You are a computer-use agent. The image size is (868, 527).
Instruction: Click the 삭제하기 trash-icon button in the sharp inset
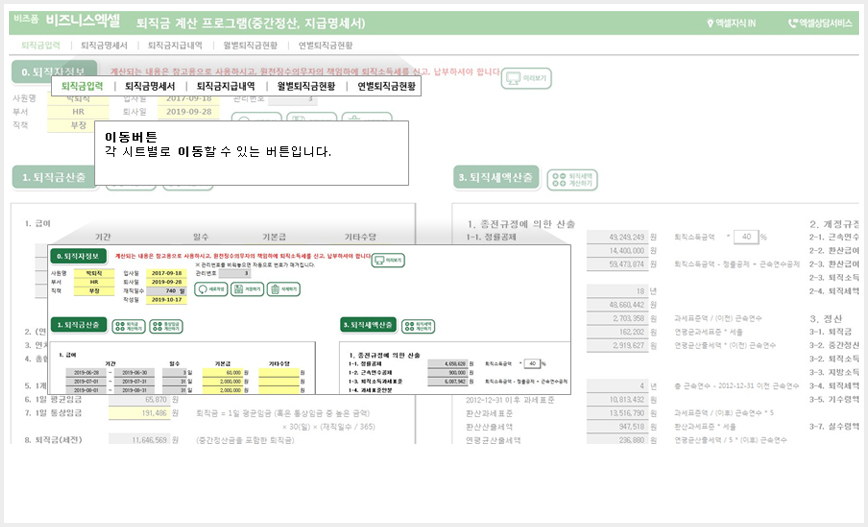tap(283, 289)
